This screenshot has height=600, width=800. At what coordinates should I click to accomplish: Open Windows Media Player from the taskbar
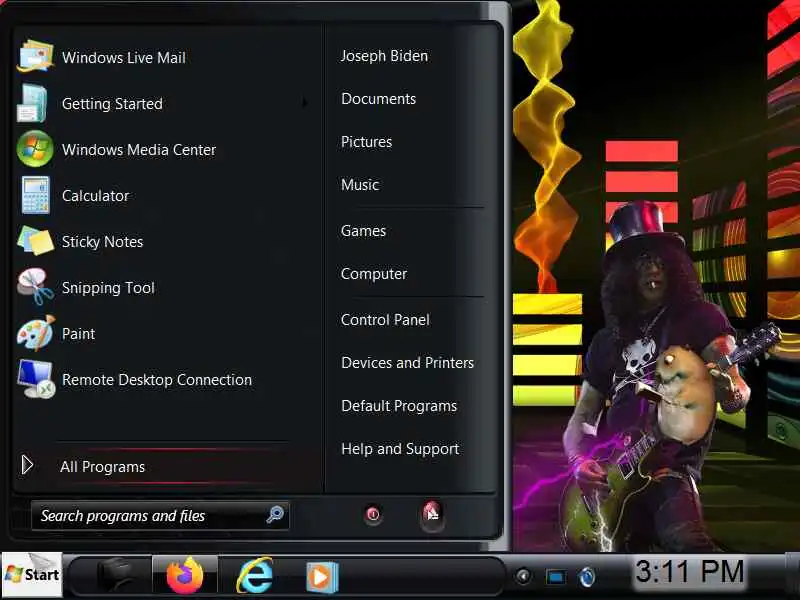point(321,578)
